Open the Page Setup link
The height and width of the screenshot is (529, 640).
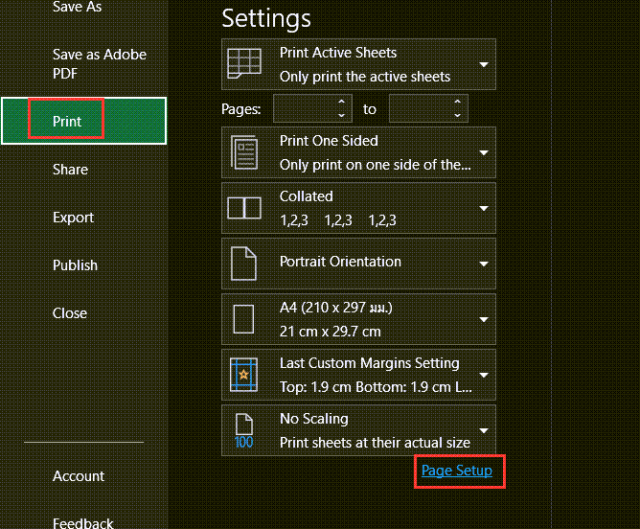457,471
